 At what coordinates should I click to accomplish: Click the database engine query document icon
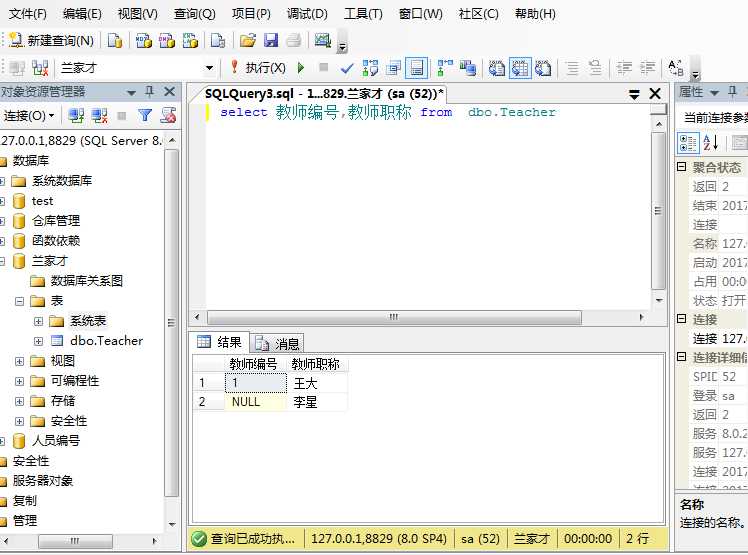point(115,41)
